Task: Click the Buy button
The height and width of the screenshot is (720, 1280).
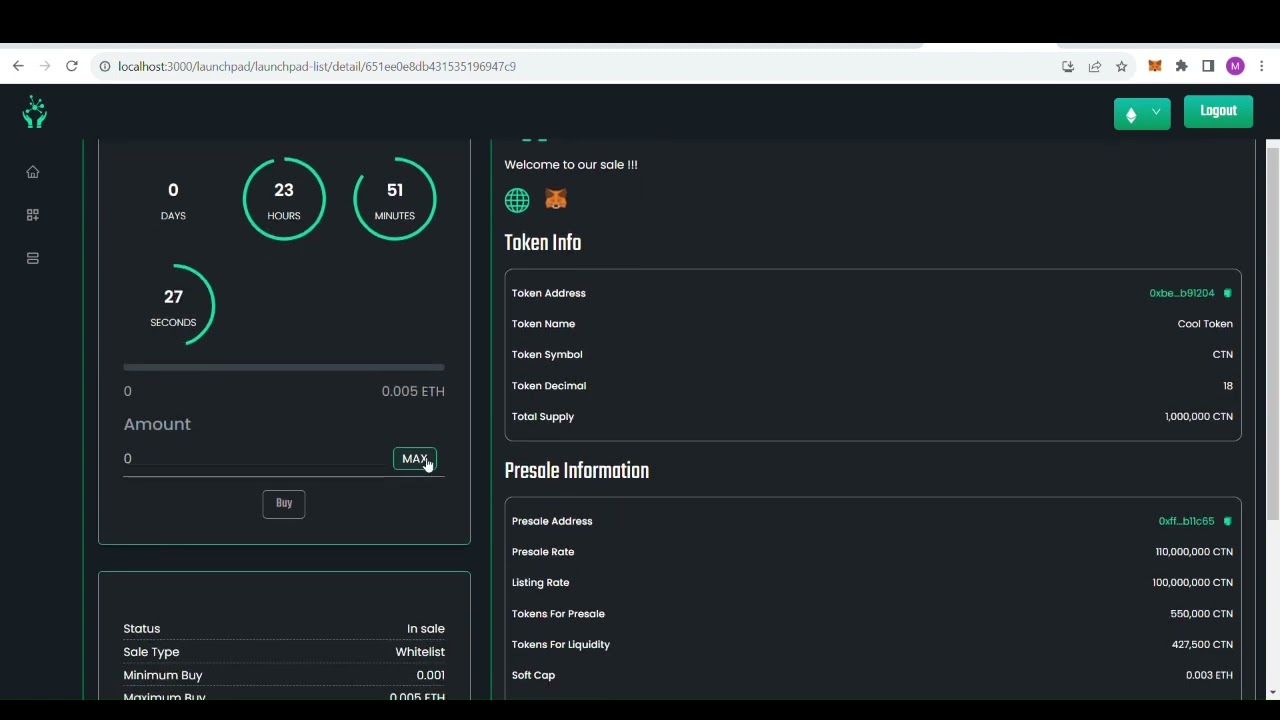Action: (284, 503)
